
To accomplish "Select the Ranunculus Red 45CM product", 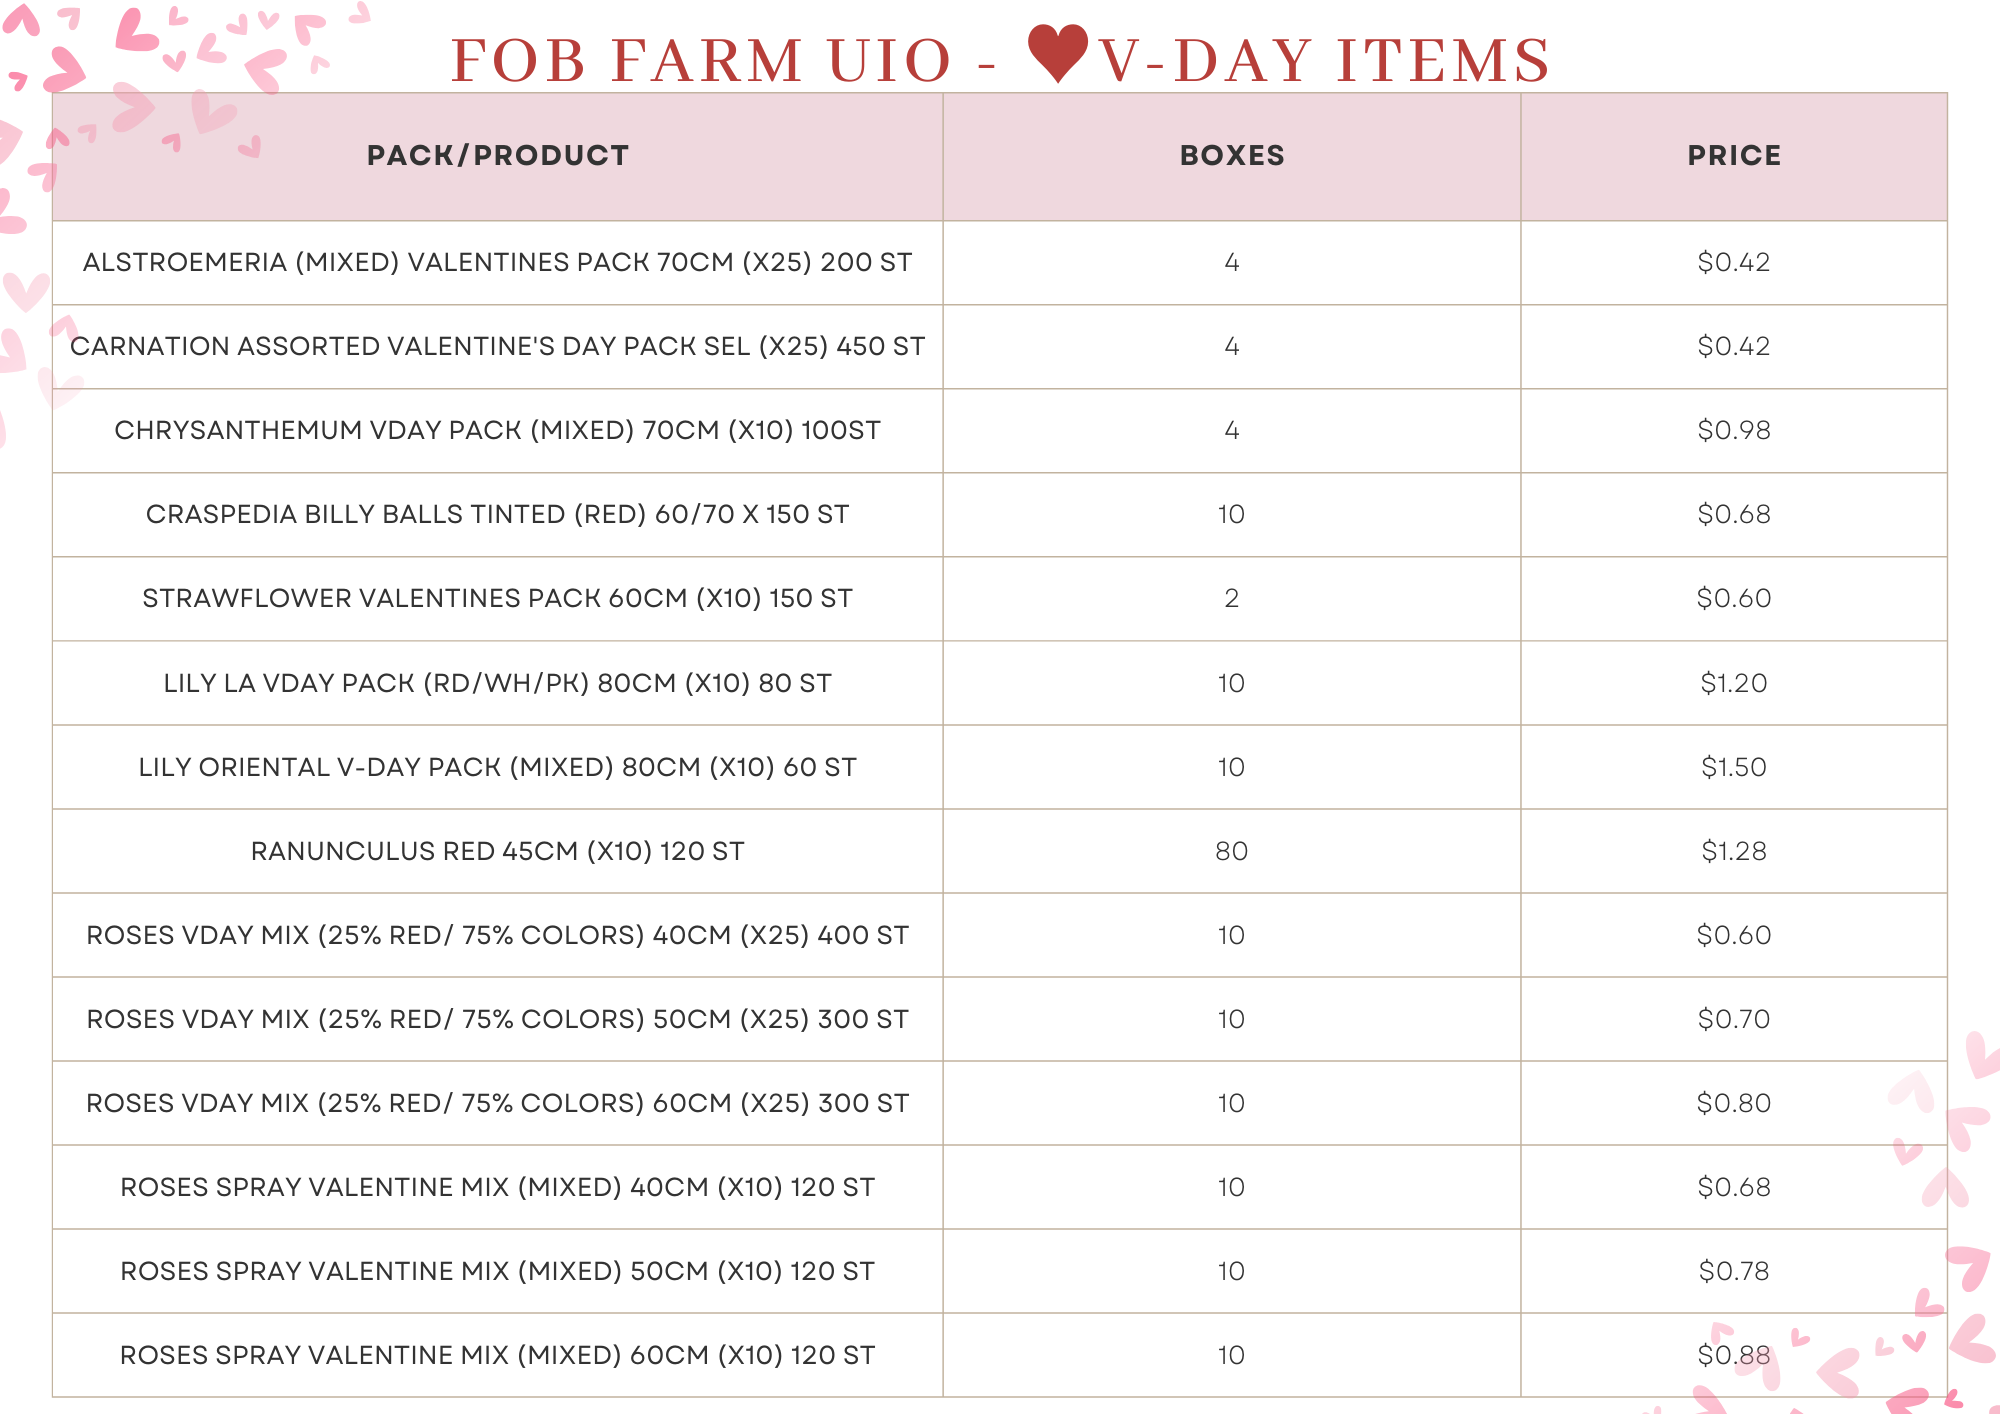I will pyautogui.click(x=497, y=851).
